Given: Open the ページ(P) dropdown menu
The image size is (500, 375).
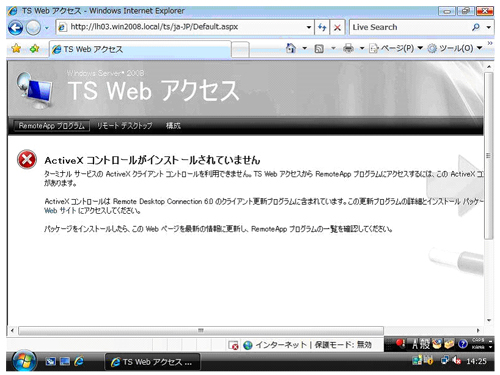Looking at the screenshot, I should 396,49.
